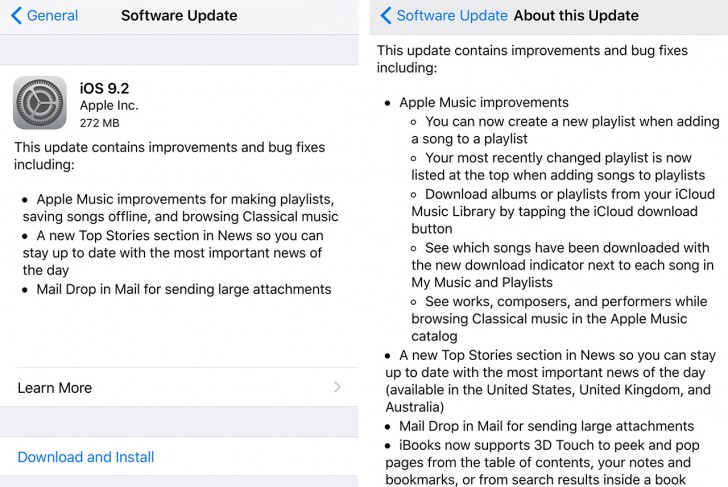Click the About this Update title
Viewport: 728px width, 487px height.
coord(576,16)
